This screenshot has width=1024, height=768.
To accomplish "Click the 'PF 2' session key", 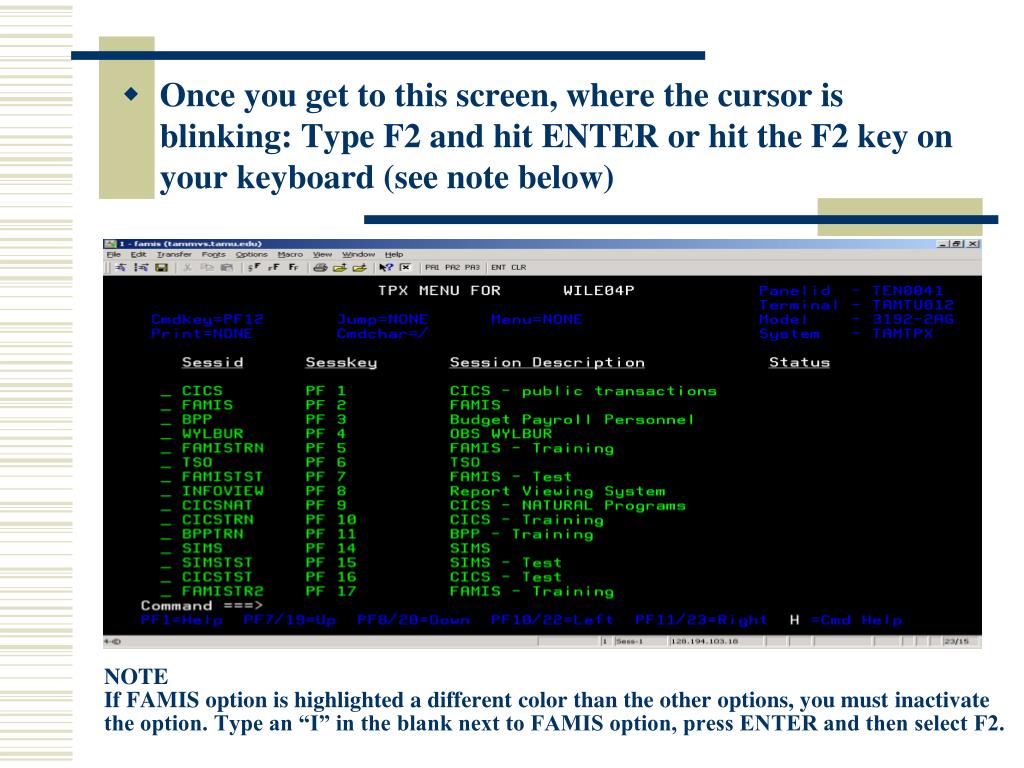I will [x=326, y=406].
